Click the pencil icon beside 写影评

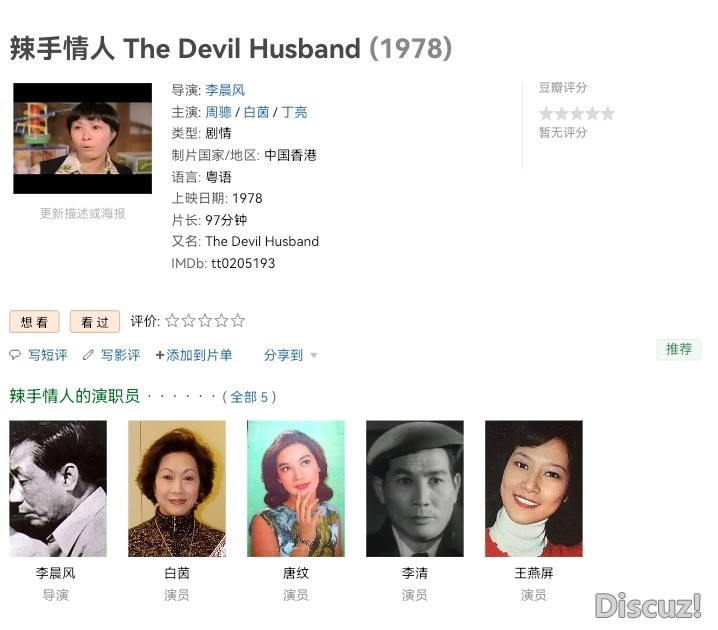pos(88,355)
